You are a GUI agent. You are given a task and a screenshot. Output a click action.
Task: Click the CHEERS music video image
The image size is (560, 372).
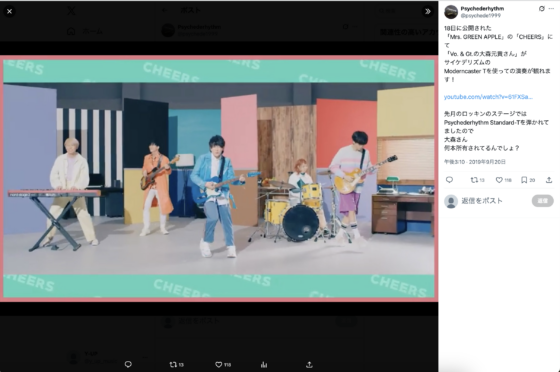[x=219, y=179]
